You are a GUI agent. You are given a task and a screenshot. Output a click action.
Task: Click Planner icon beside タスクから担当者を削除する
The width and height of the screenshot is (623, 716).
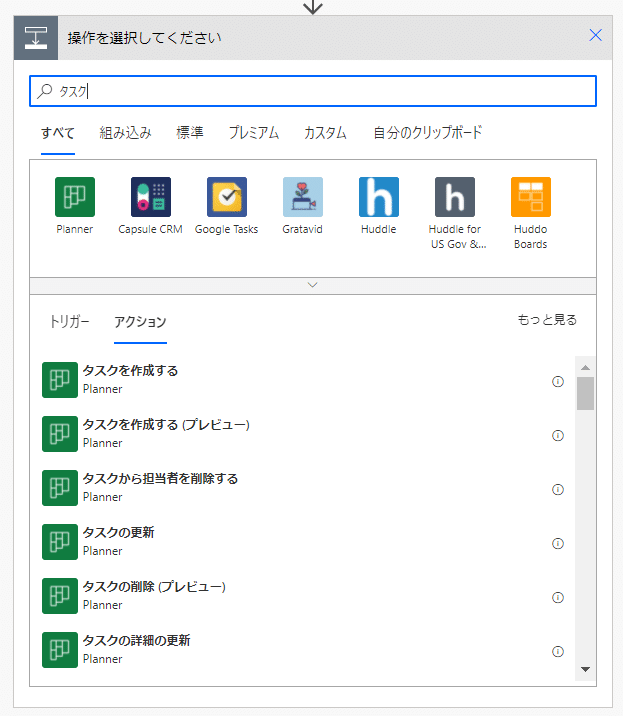tap(60, 488)
